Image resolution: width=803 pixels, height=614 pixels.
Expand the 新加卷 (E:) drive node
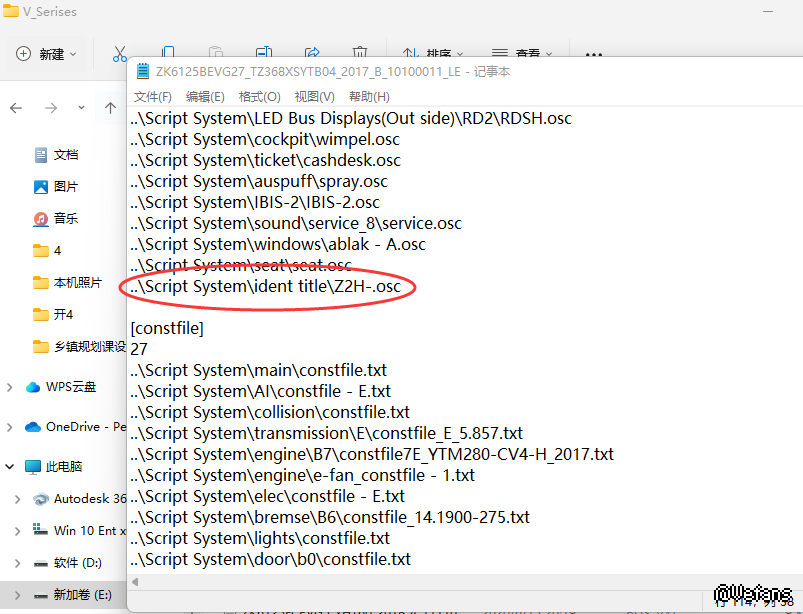tap(17, 595)
